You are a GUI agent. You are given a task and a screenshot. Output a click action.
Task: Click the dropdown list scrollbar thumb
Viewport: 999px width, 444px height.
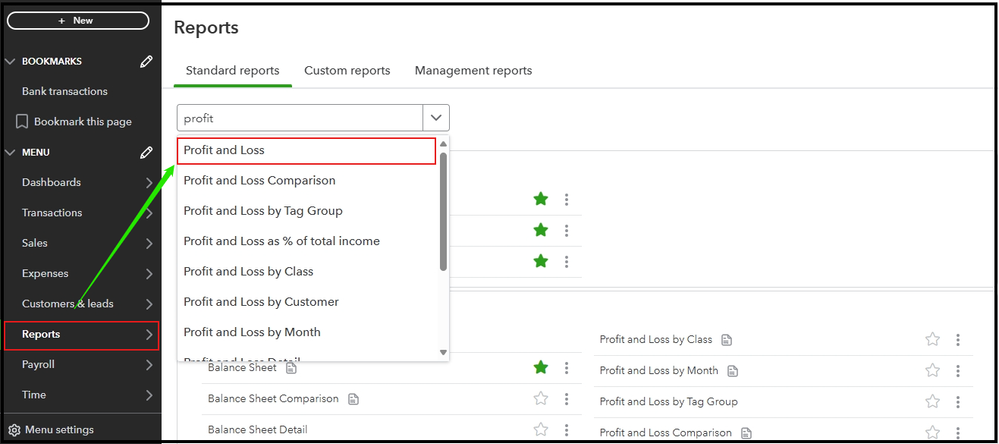click(x=443, y=210)
